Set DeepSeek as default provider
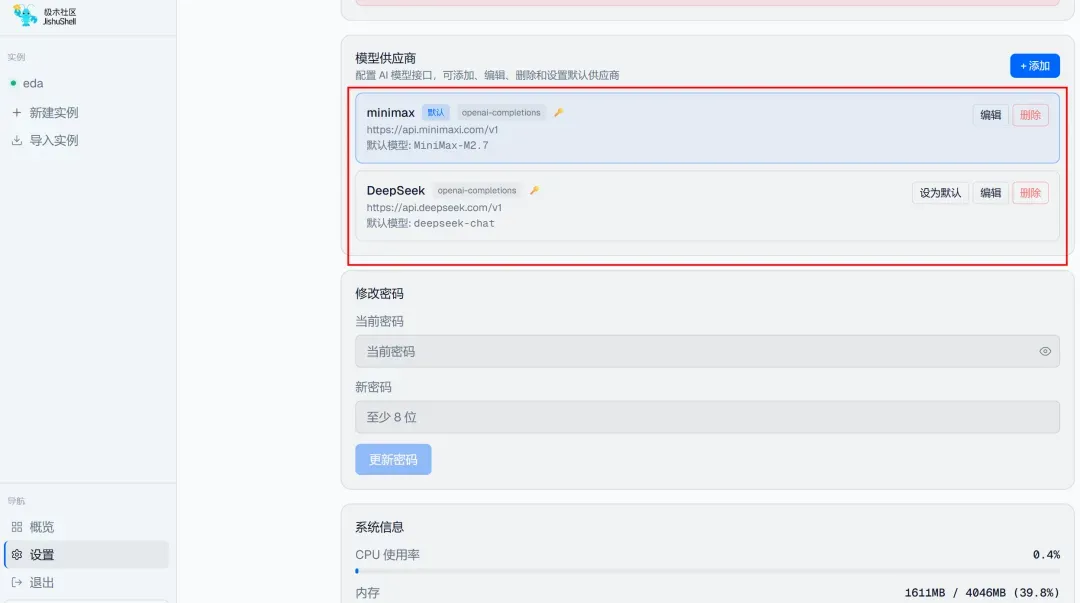The image size is (1080, 603). [940, 193]
